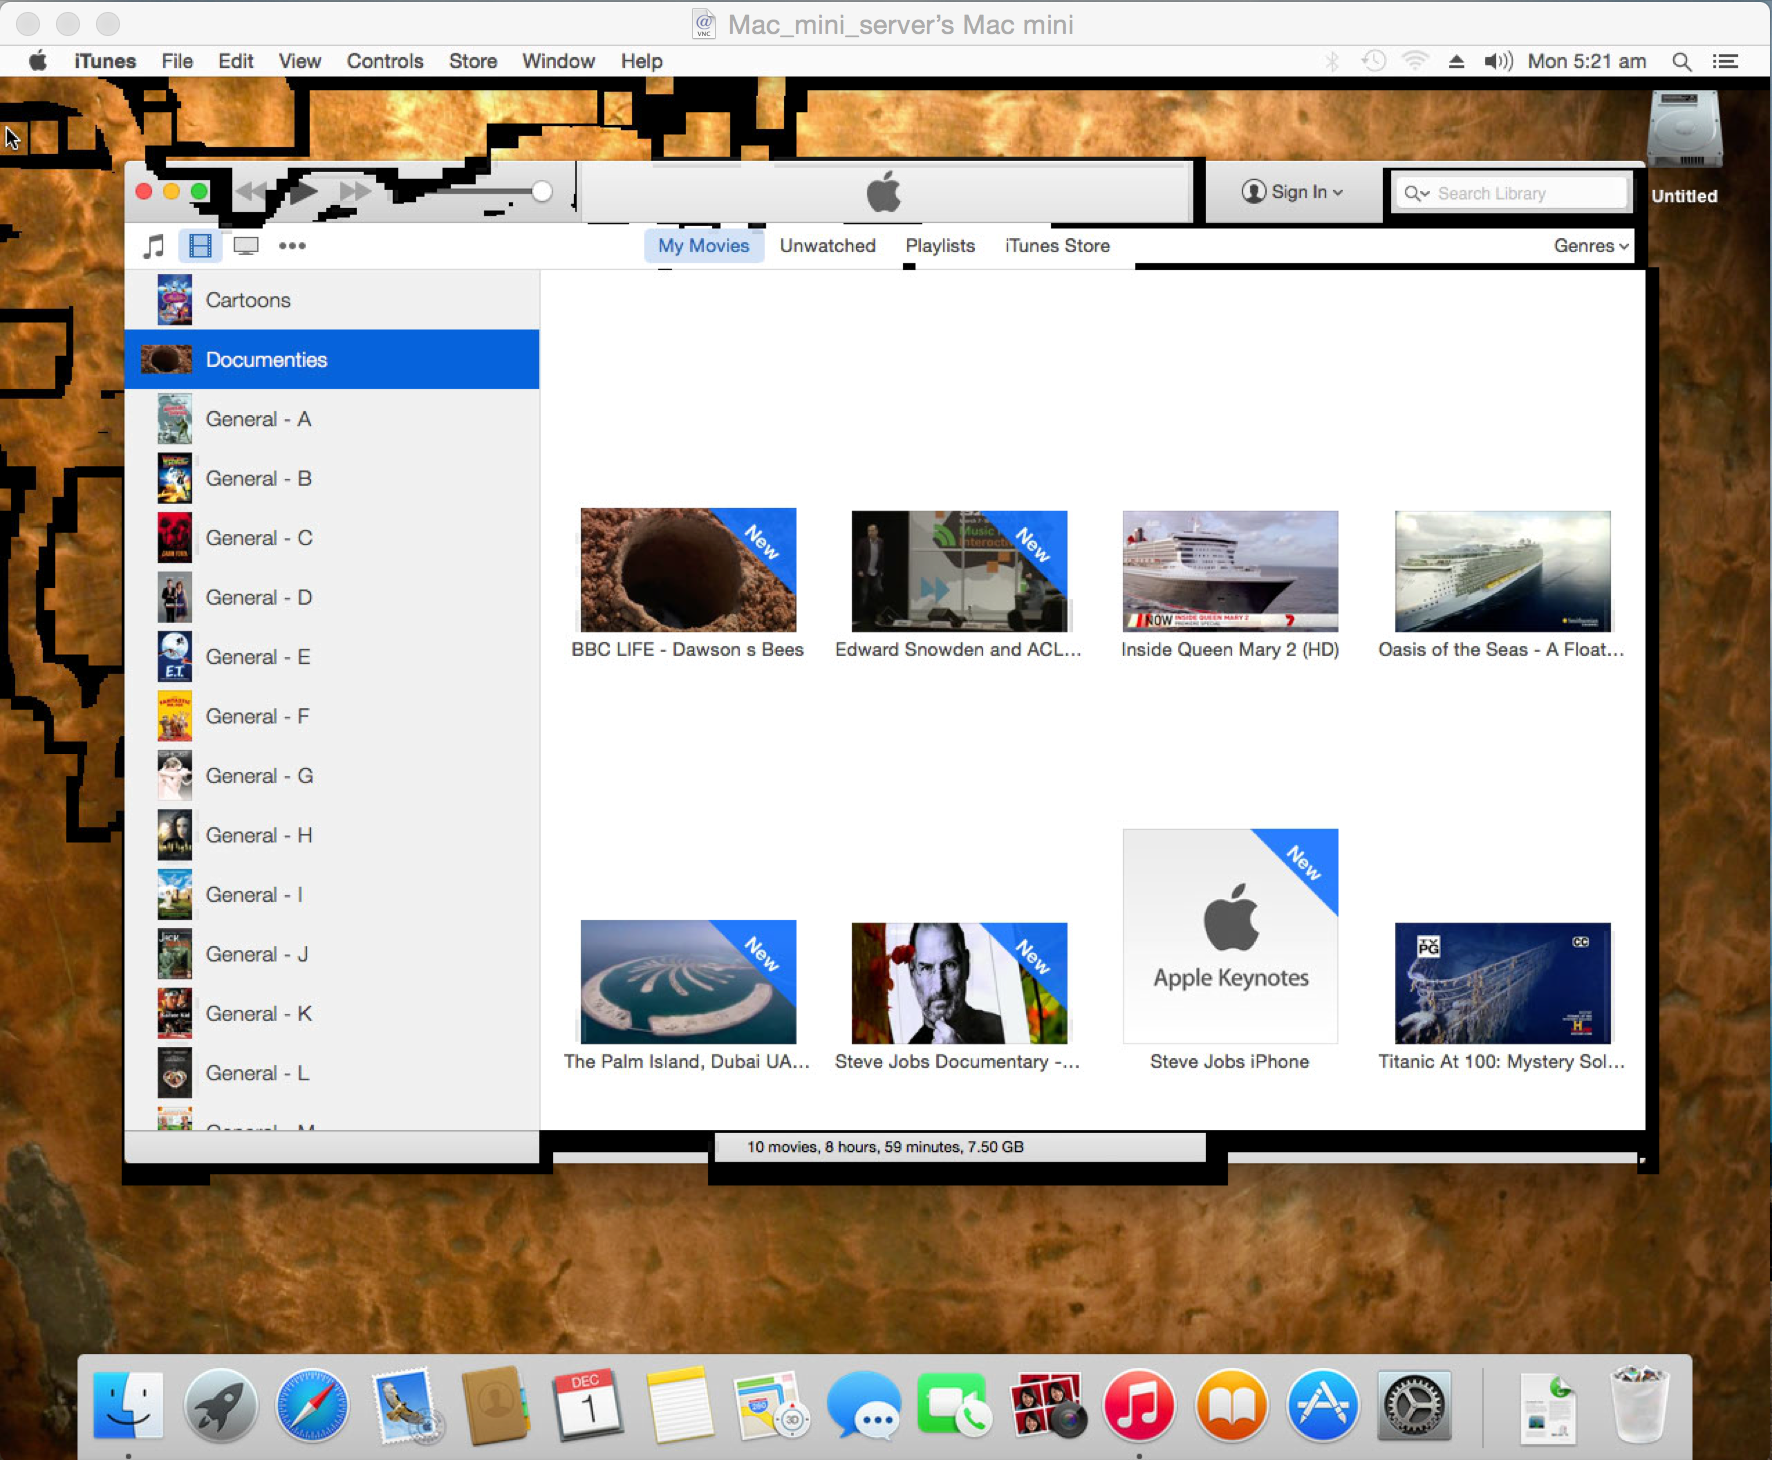
Task: Skip forward to next track
Action: click(355, 191)
